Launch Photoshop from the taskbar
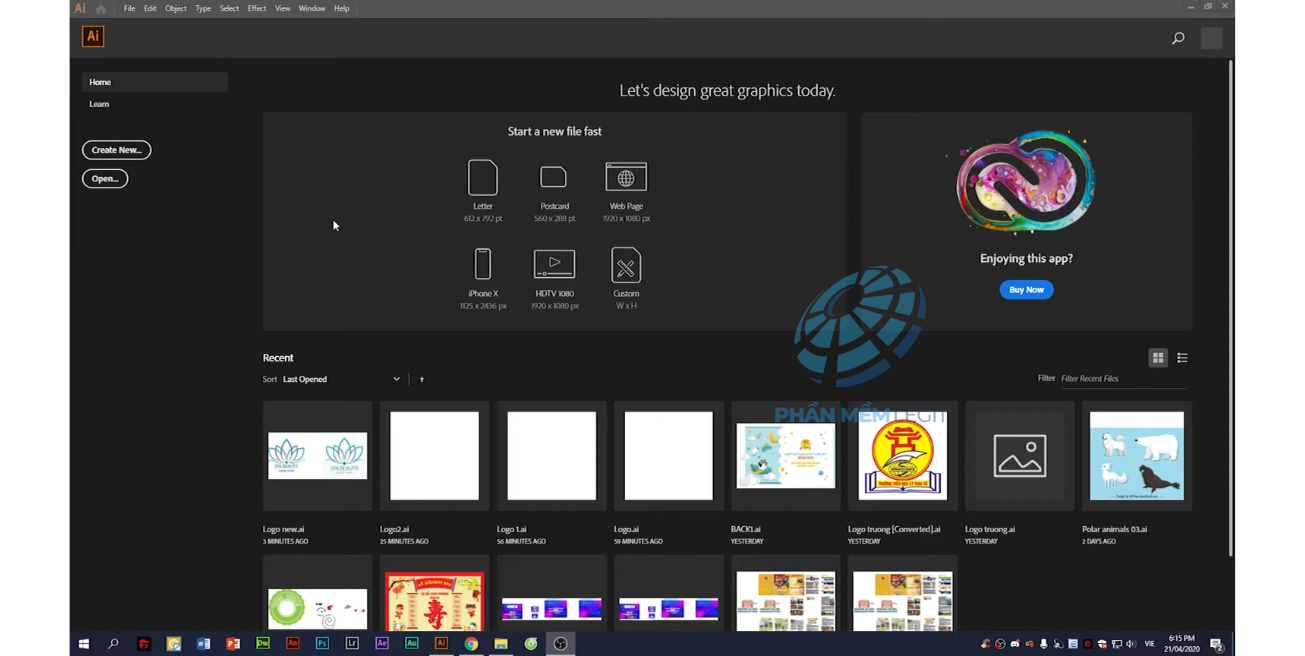 (322, 644)
